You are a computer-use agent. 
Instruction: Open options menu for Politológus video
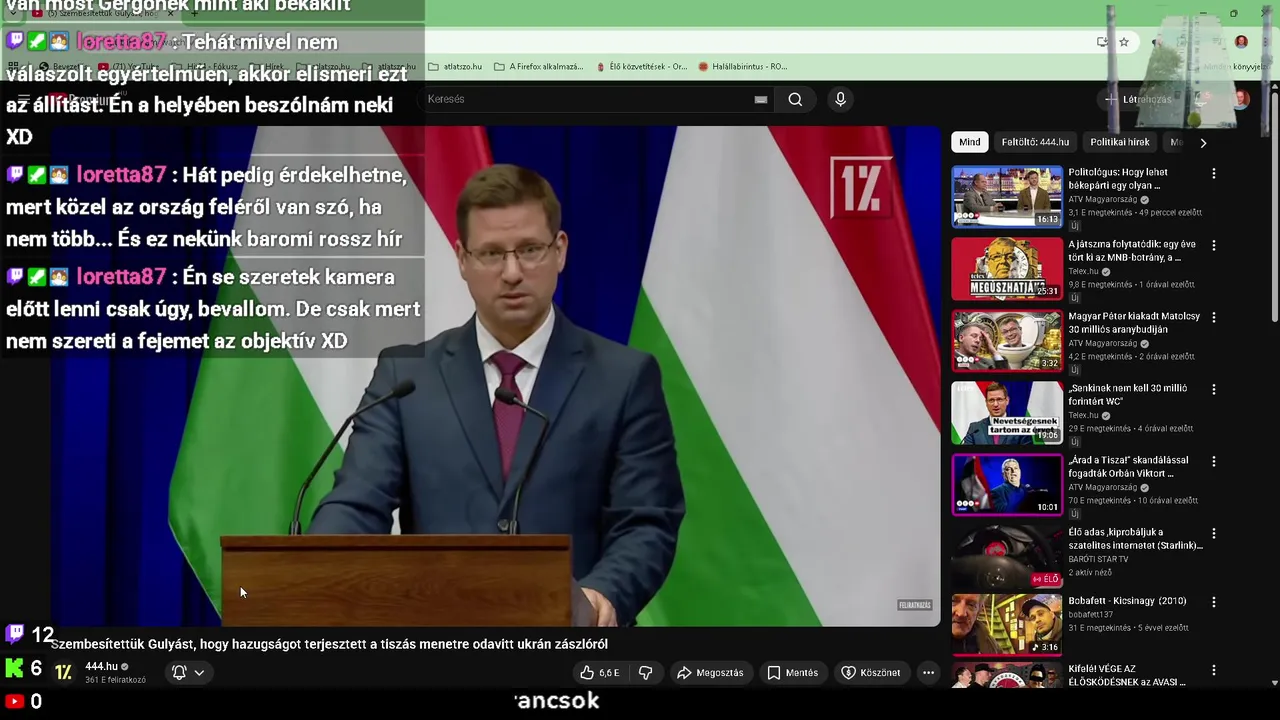[x=1214, y=173]
